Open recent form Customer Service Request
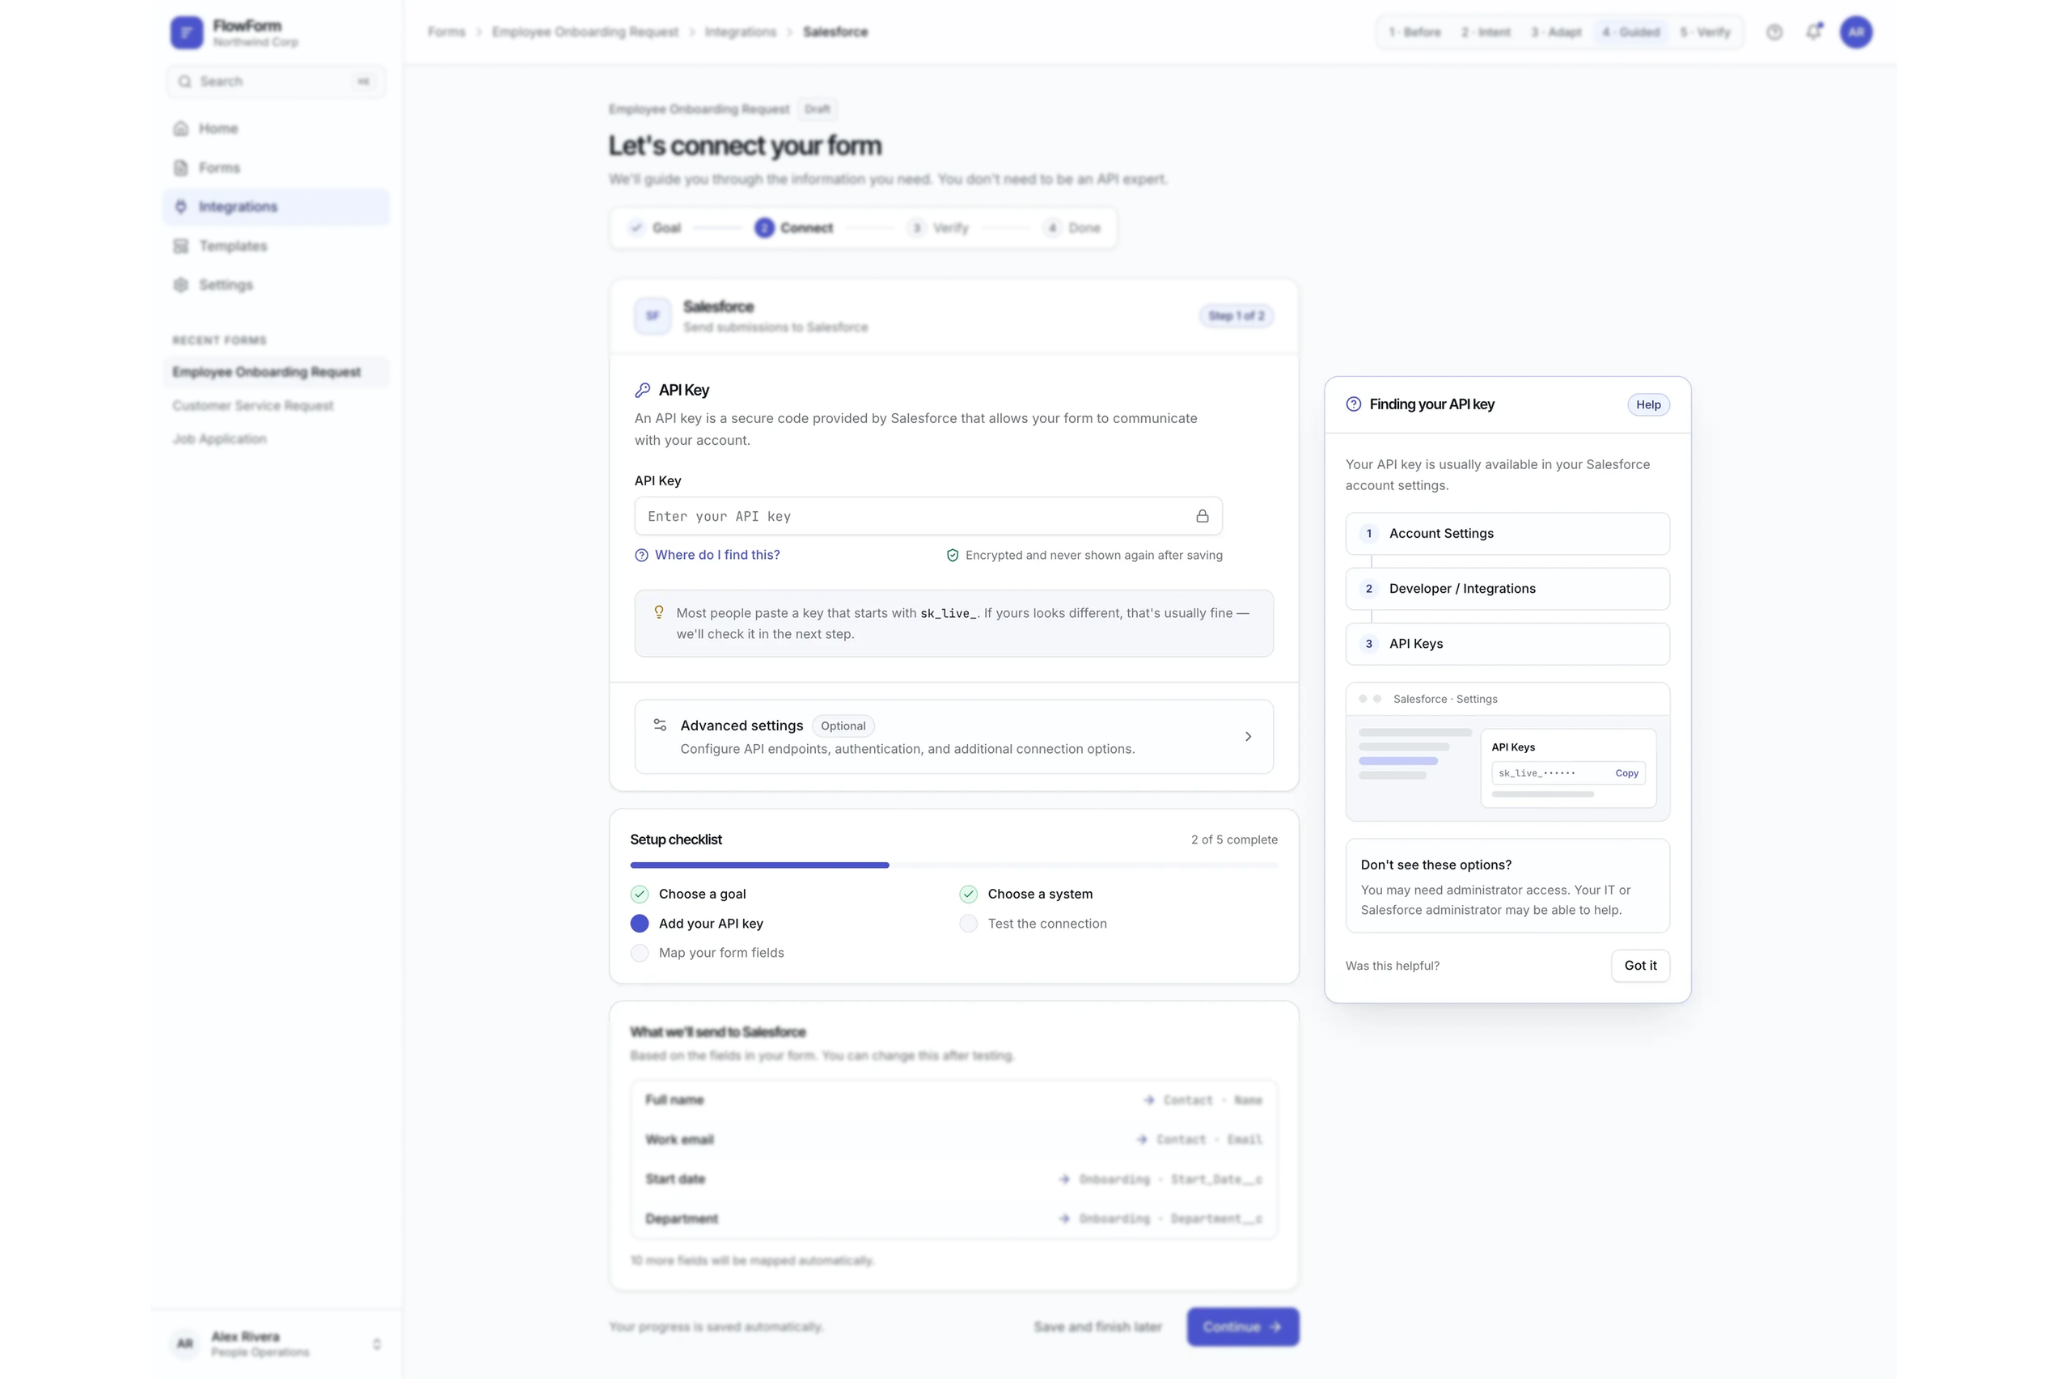Image resolution: width=2048 pixels, height=1379 pixels. tap(276, 405)
